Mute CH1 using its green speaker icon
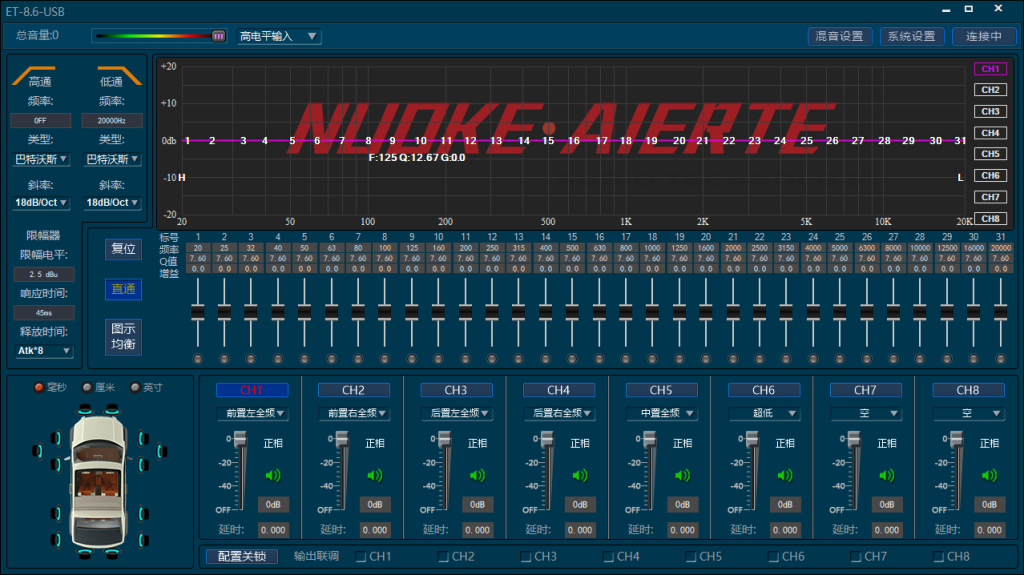Viewport: 1024px width, 575px height. pyautogui.click(x=273, y=475)
